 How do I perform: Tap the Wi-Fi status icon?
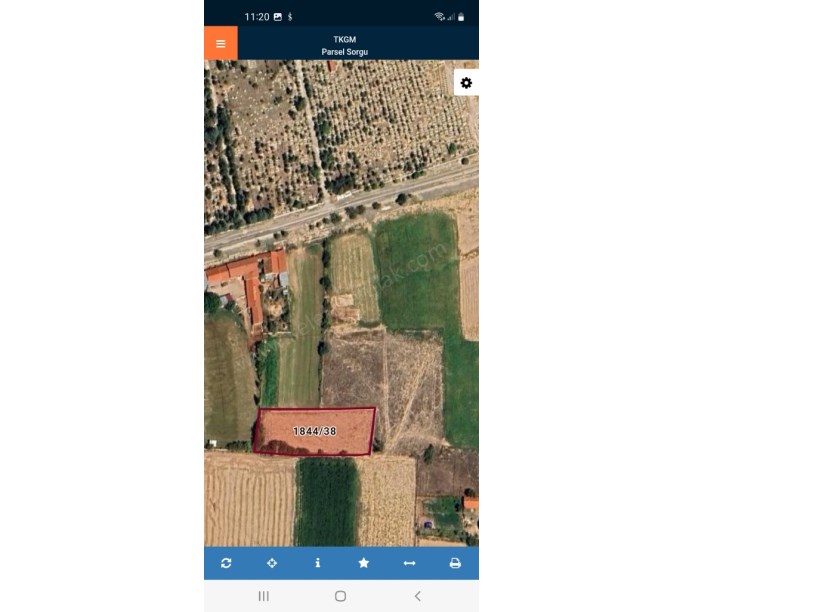click(440, 17)
